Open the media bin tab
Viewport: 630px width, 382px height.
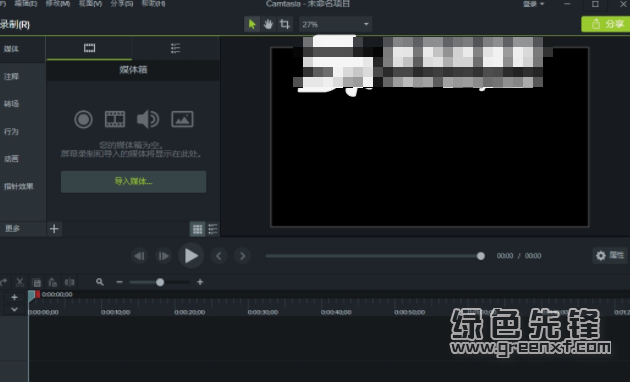coord(89,48)
